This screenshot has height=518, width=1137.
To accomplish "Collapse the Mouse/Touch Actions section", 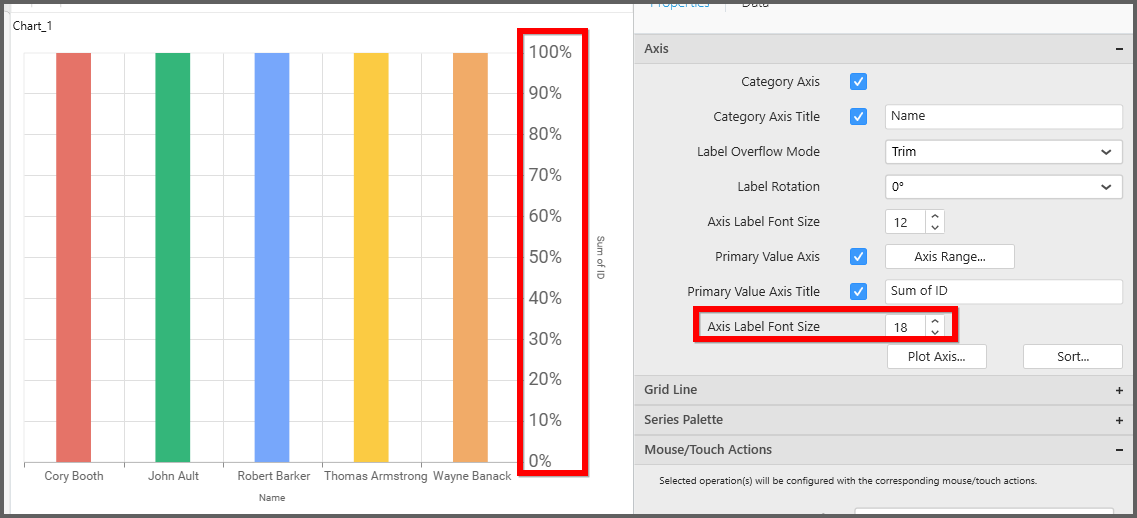I will tap(1119, 450).
